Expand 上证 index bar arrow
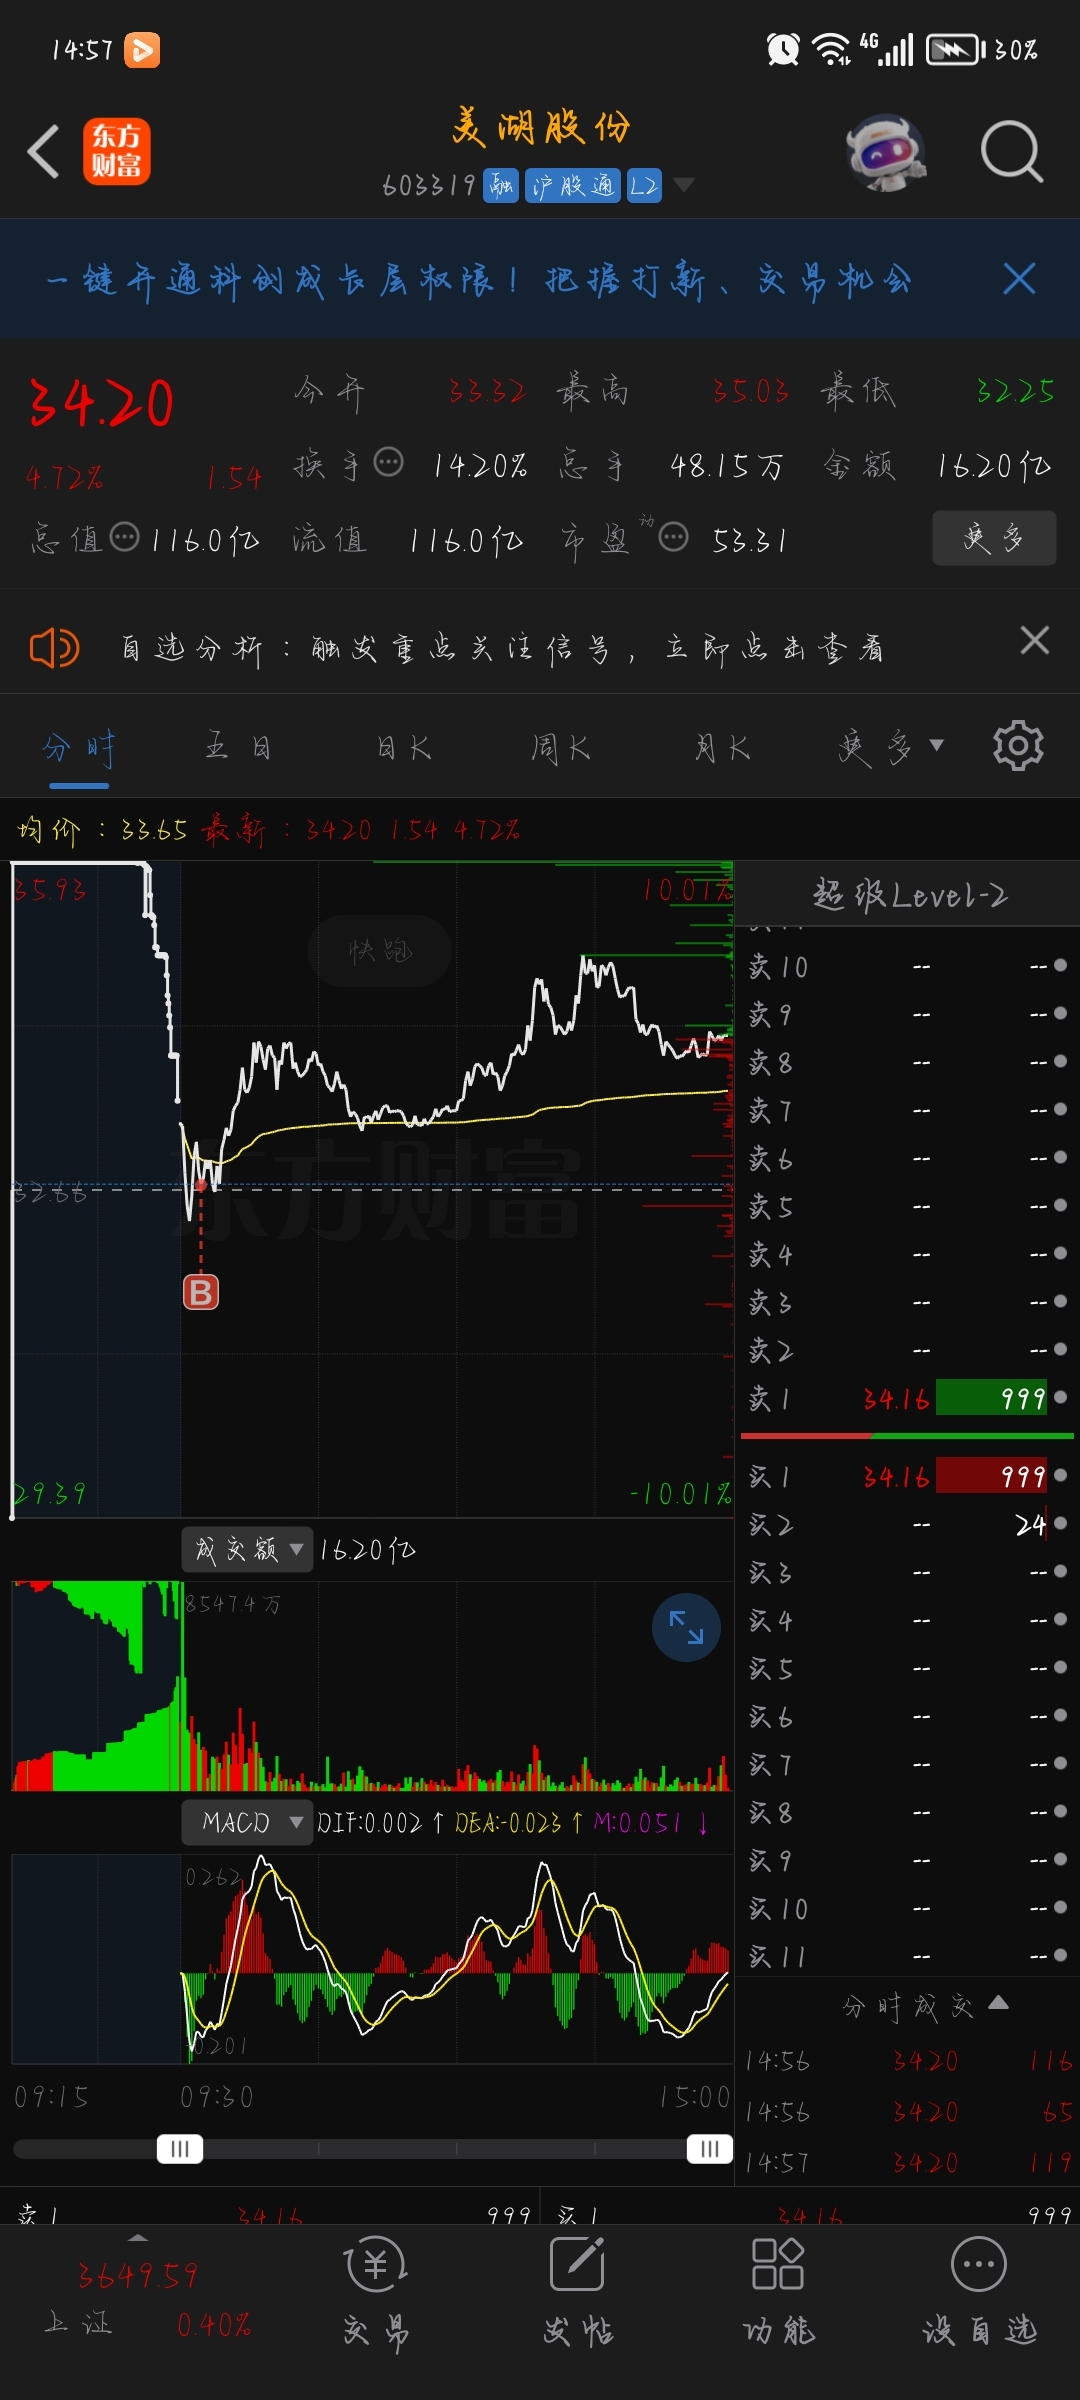 point(138,2238)
